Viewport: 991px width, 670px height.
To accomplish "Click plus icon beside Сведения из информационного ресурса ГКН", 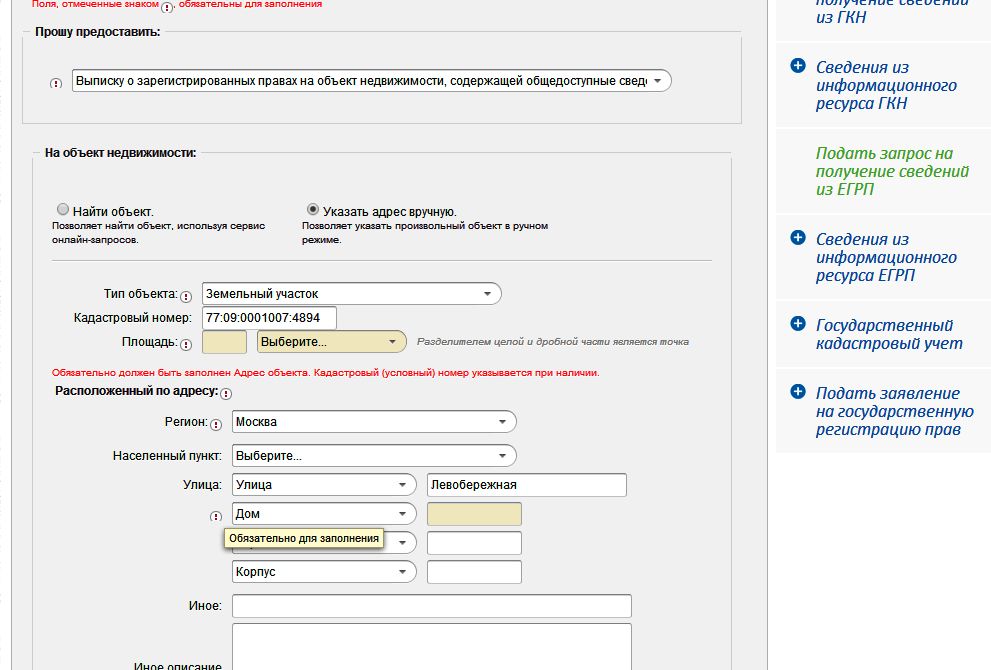I will pyautogui.click(x=797, y=66).
